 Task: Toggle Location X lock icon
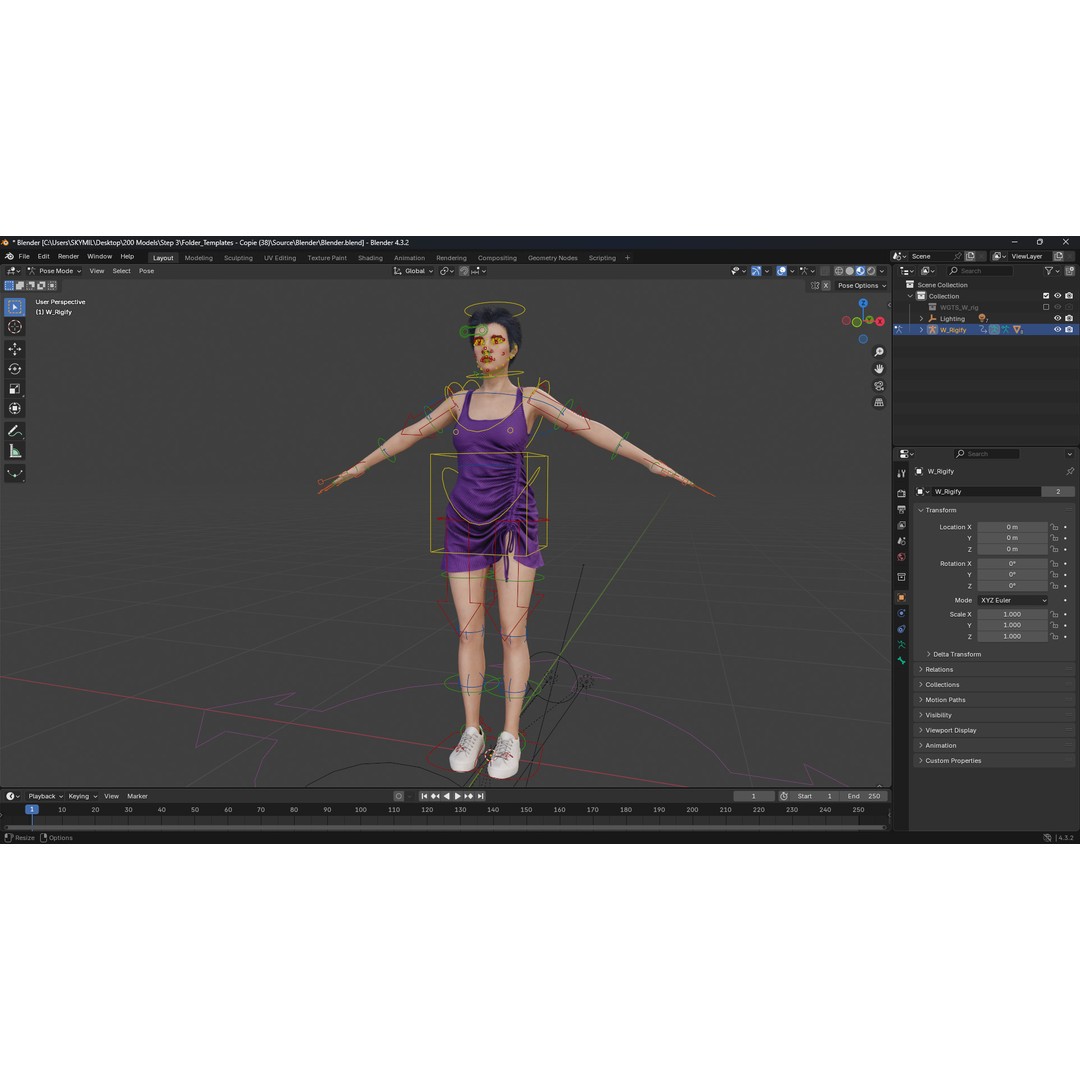coord(1054,527)
